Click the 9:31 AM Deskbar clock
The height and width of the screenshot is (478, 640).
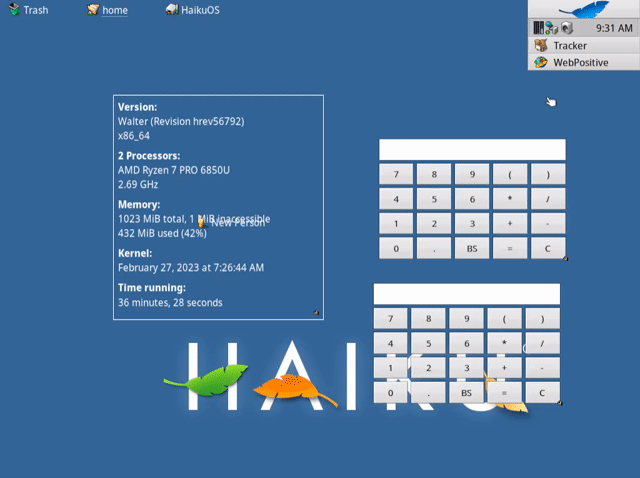coord(614,28)
